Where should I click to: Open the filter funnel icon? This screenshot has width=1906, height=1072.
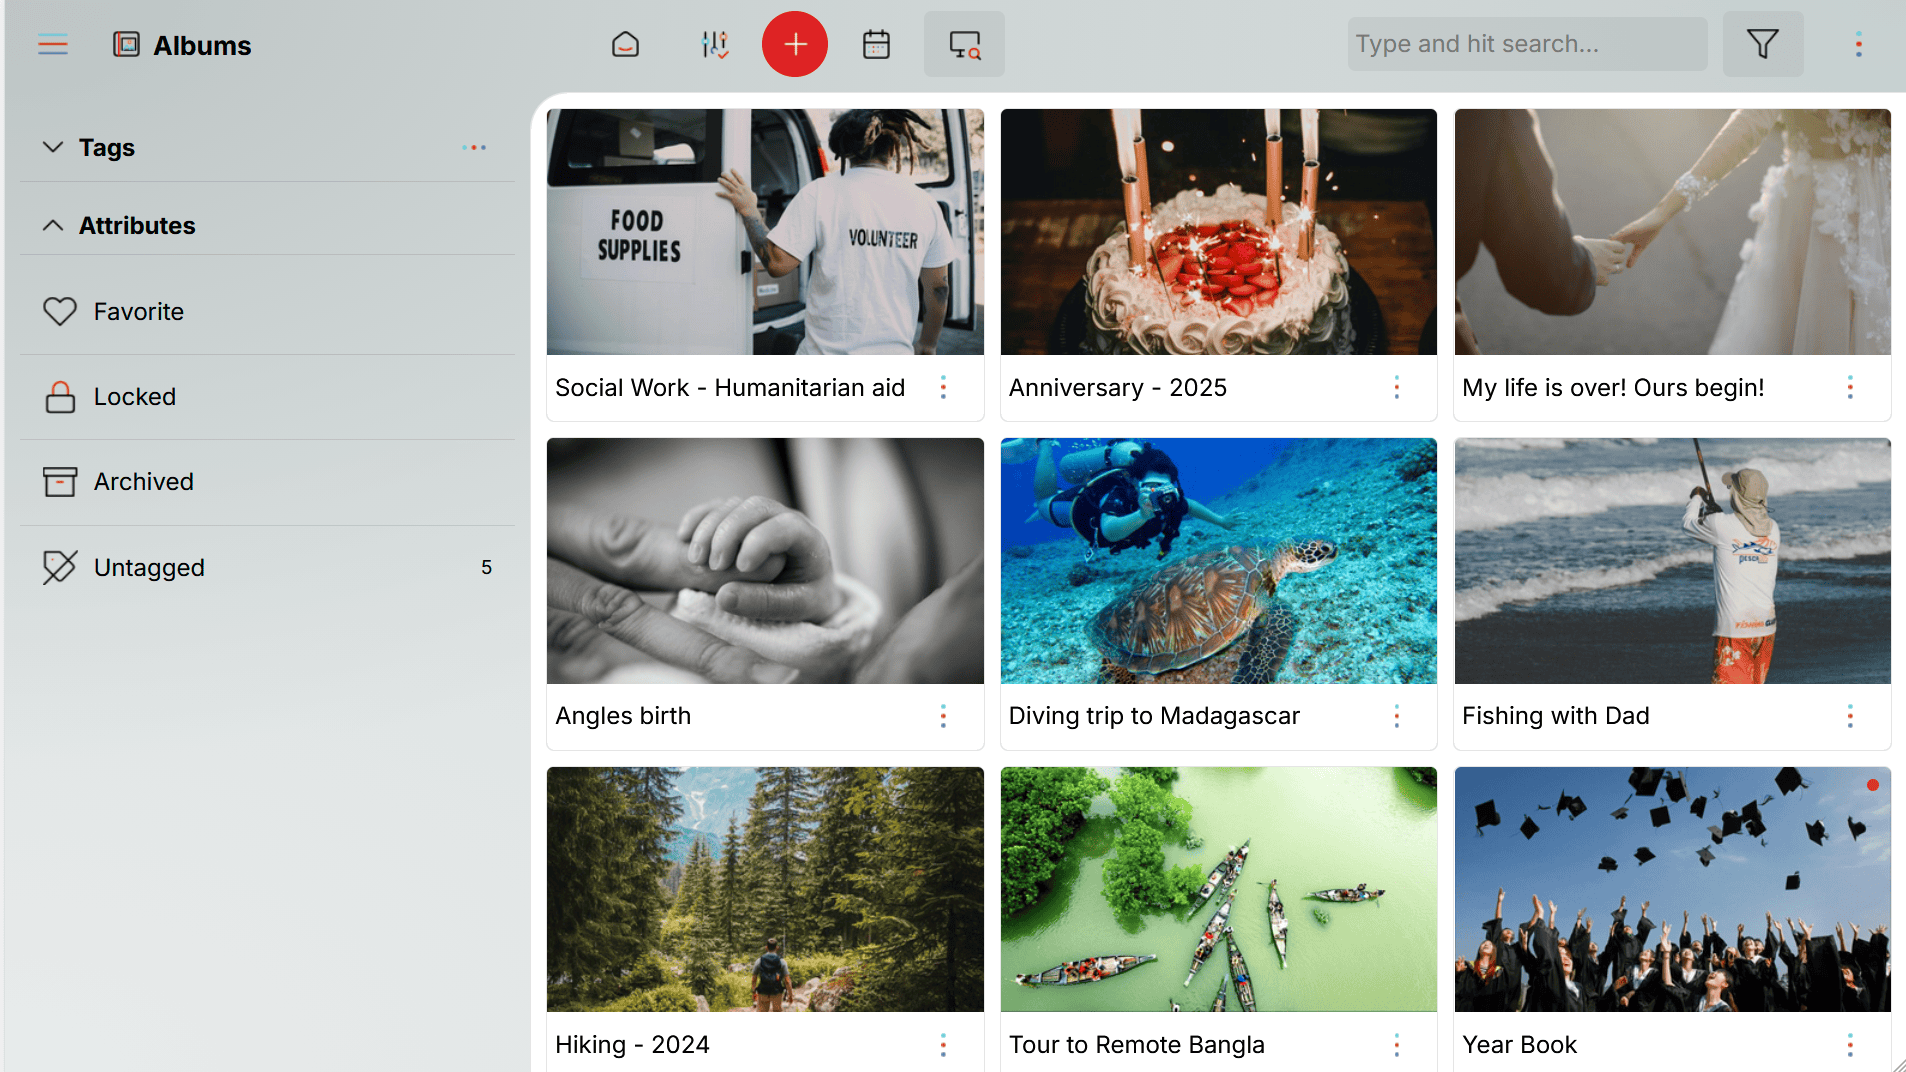[1763, 44]
